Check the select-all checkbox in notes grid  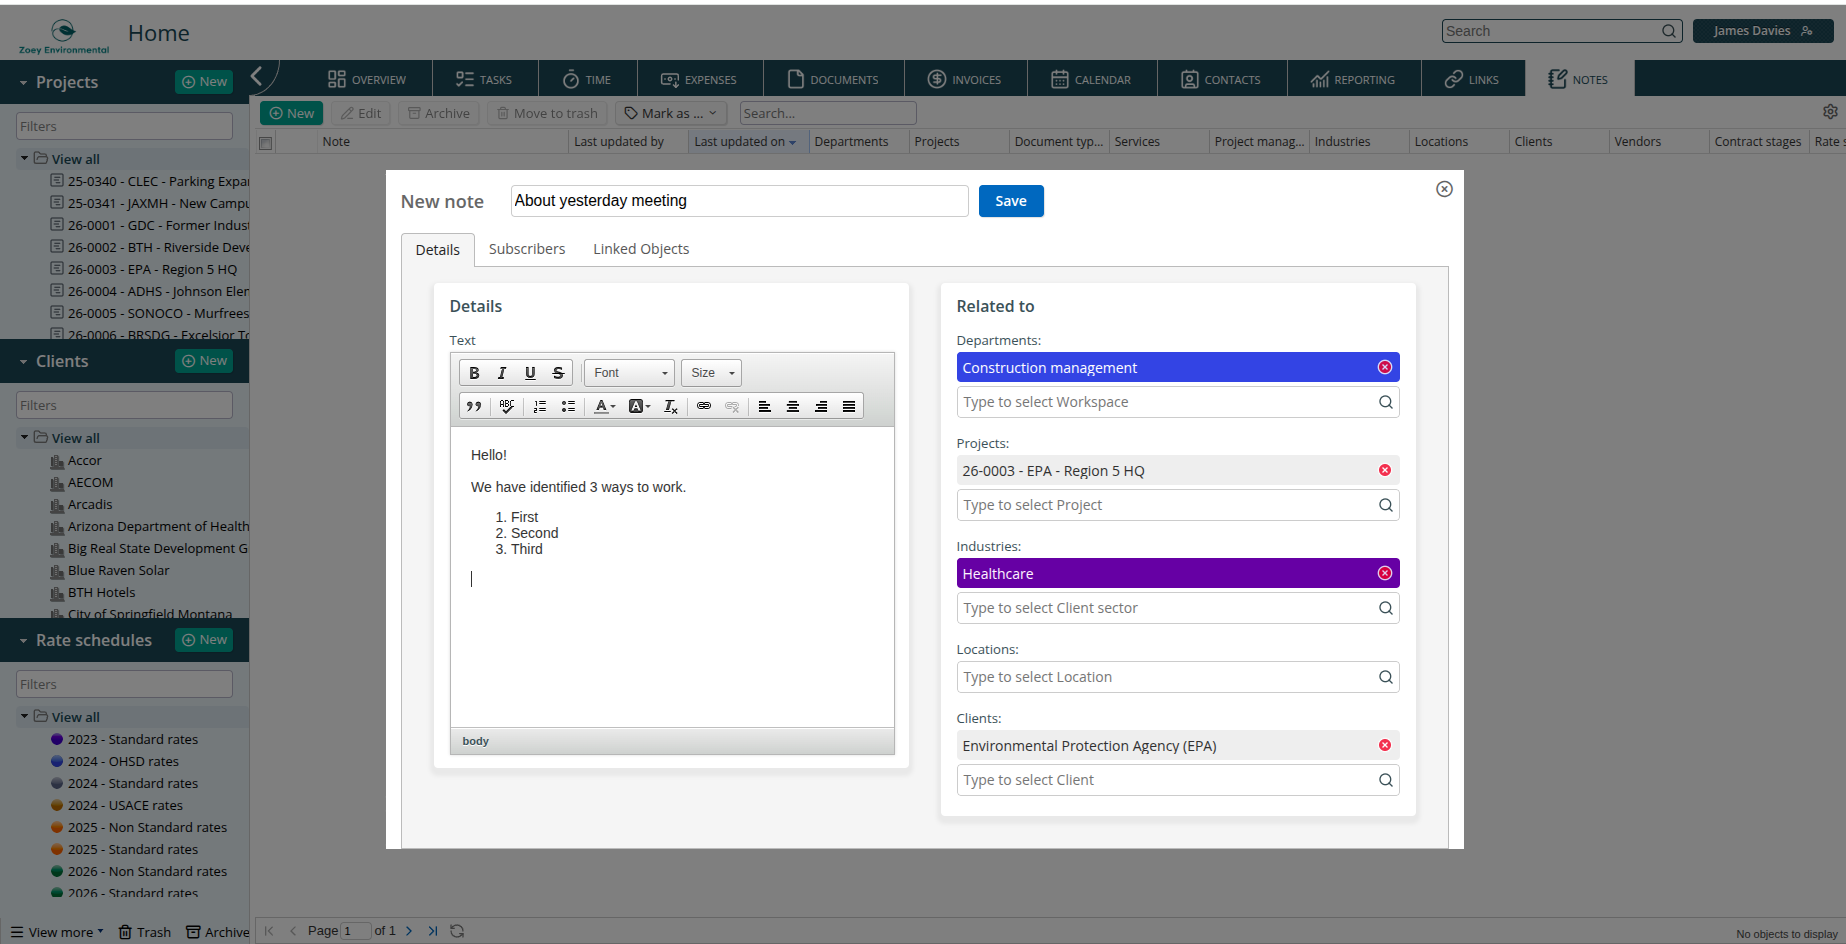tap(265, 143)
